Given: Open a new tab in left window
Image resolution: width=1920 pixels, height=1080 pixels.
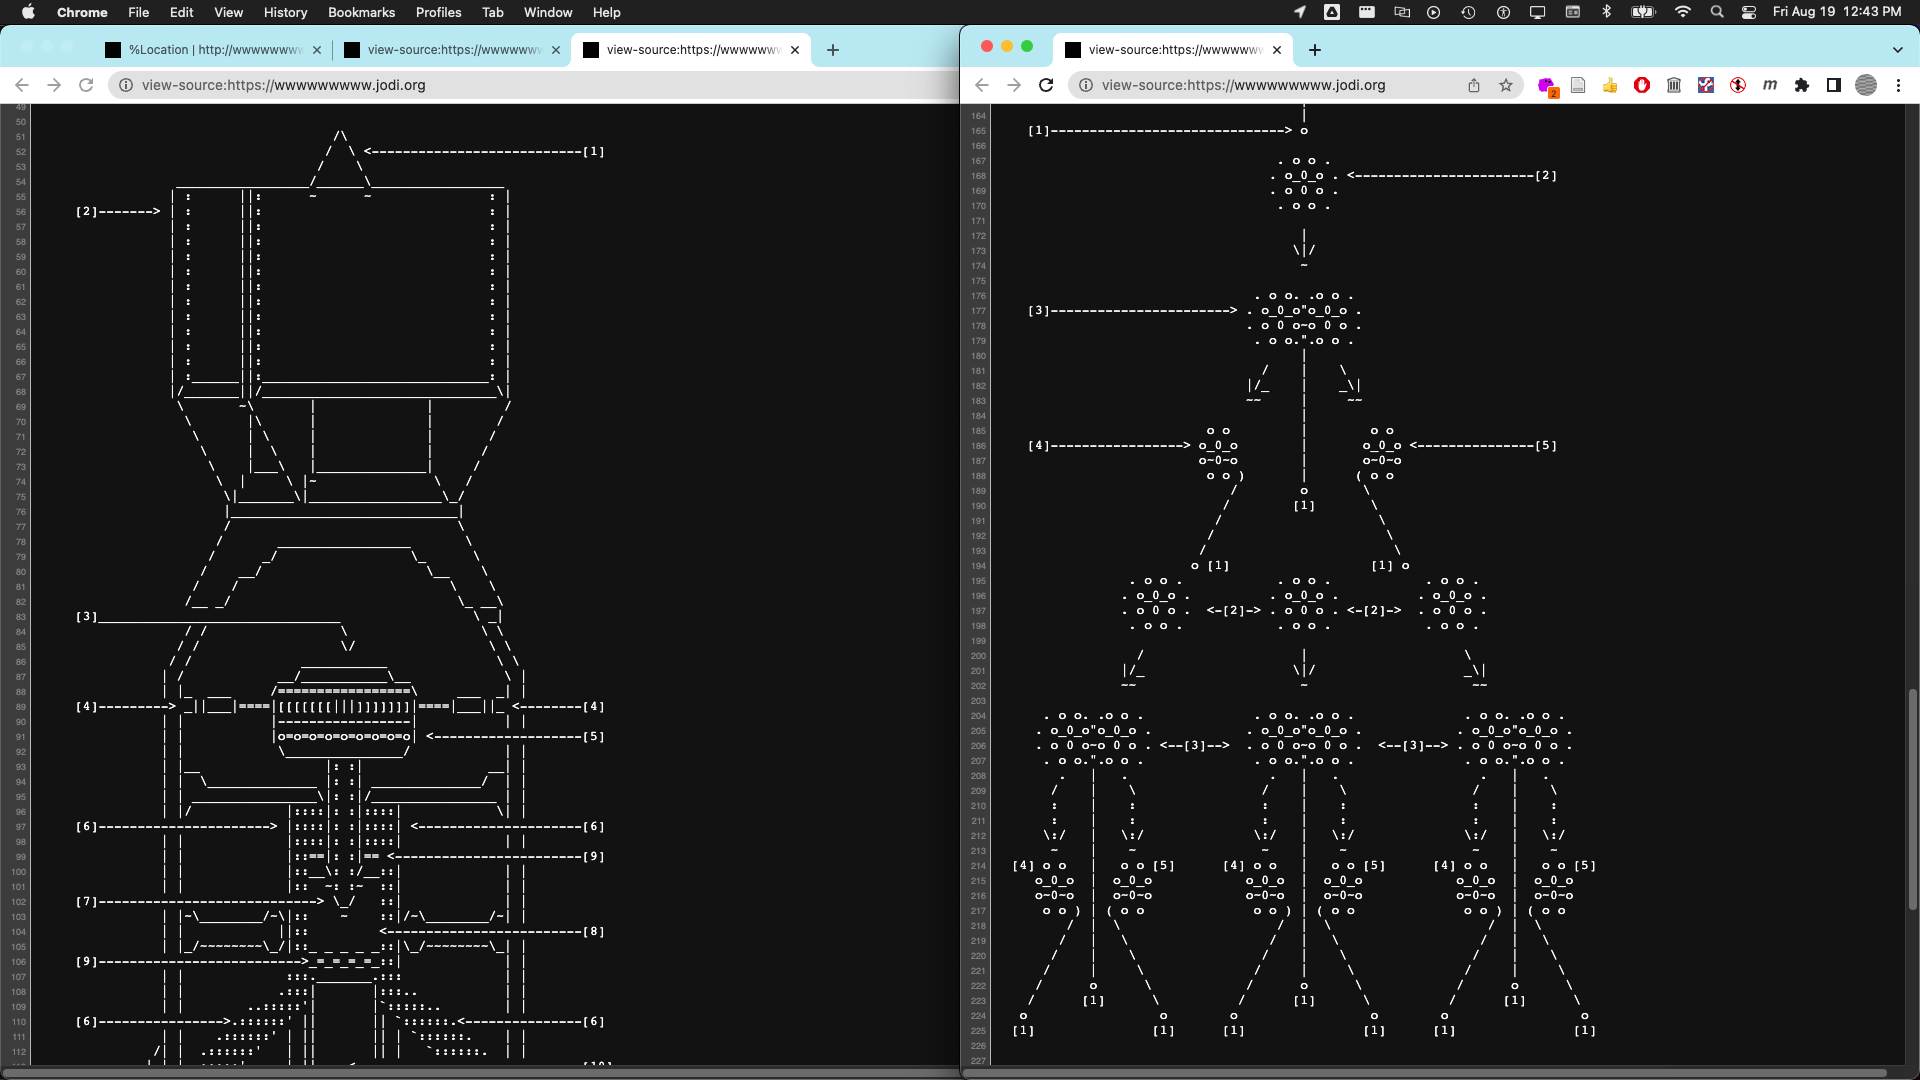Looking at the screenshot, I should coord(833,50).
